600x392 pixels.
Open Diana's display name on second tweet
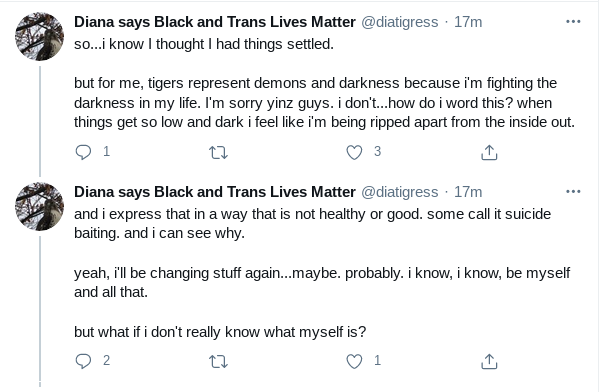(215, 192)
